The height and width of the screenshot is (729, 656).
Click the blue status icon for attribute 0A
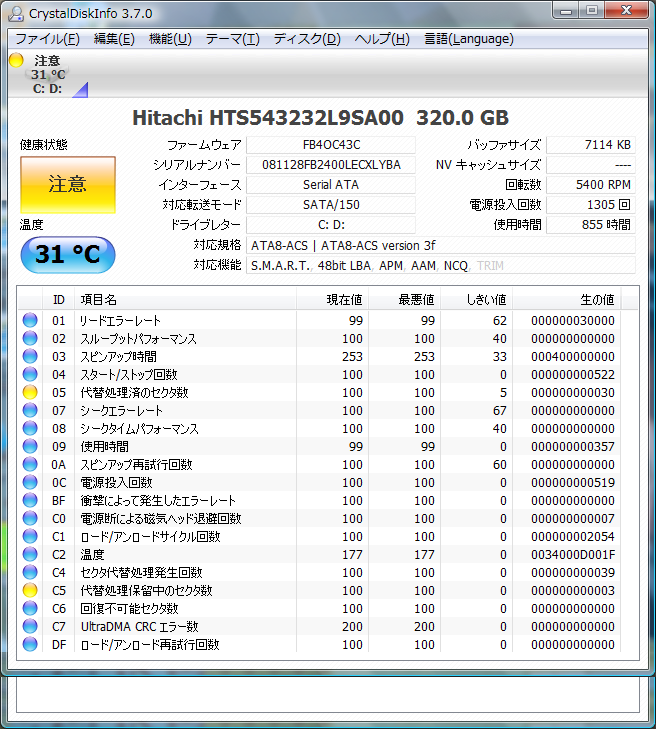[30, 465]
